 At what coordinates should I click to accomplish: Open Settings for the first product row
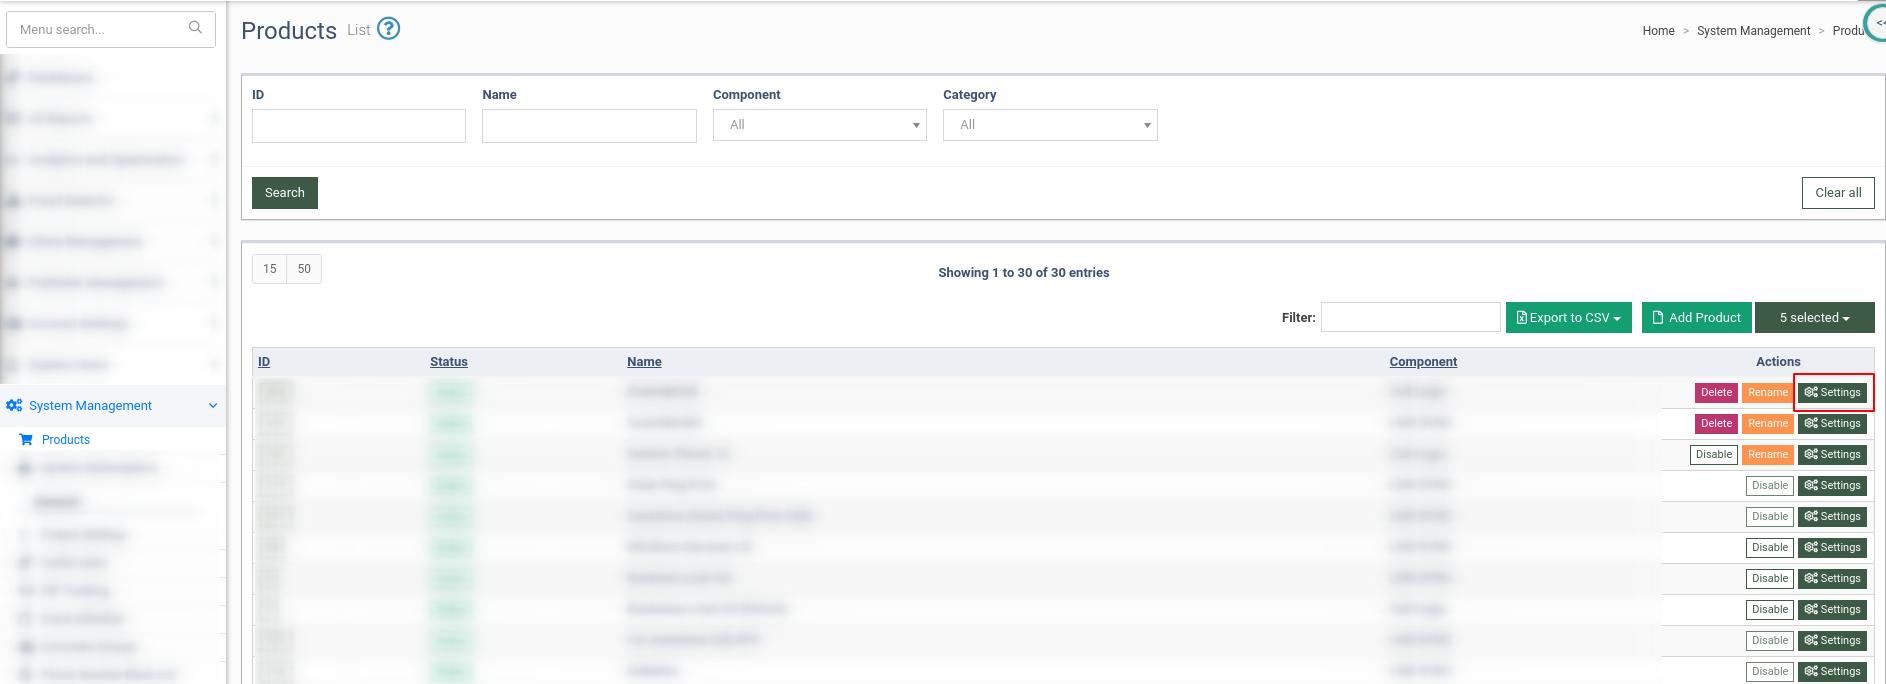pyautogui.click(x=1833, y=393)
